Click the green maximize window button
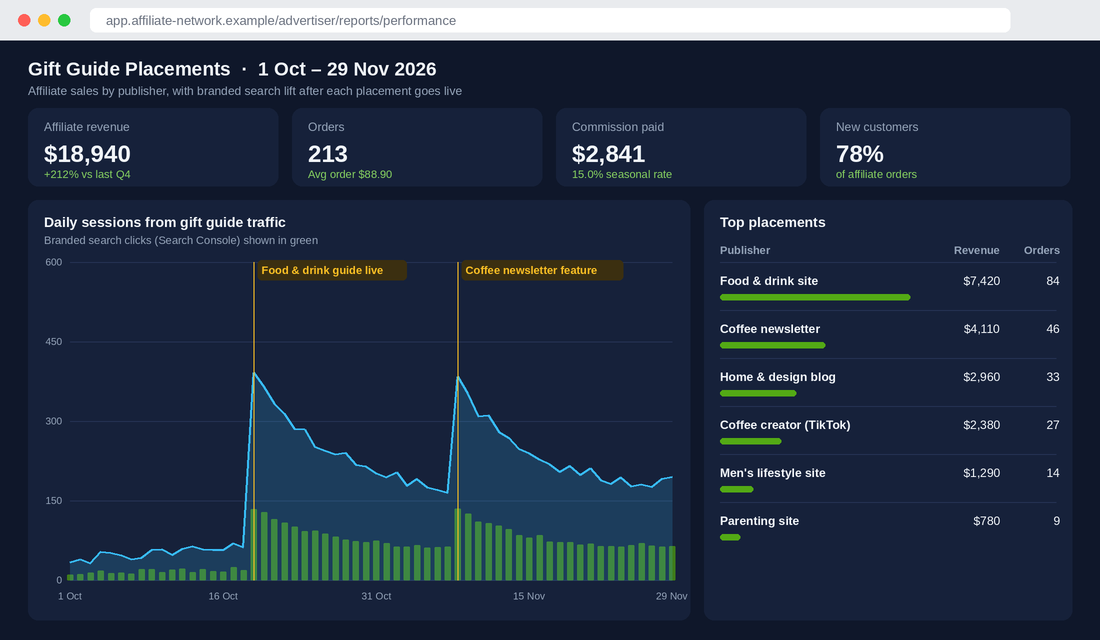The width and height of the screenshot is (1100, 640). (64, 20)
